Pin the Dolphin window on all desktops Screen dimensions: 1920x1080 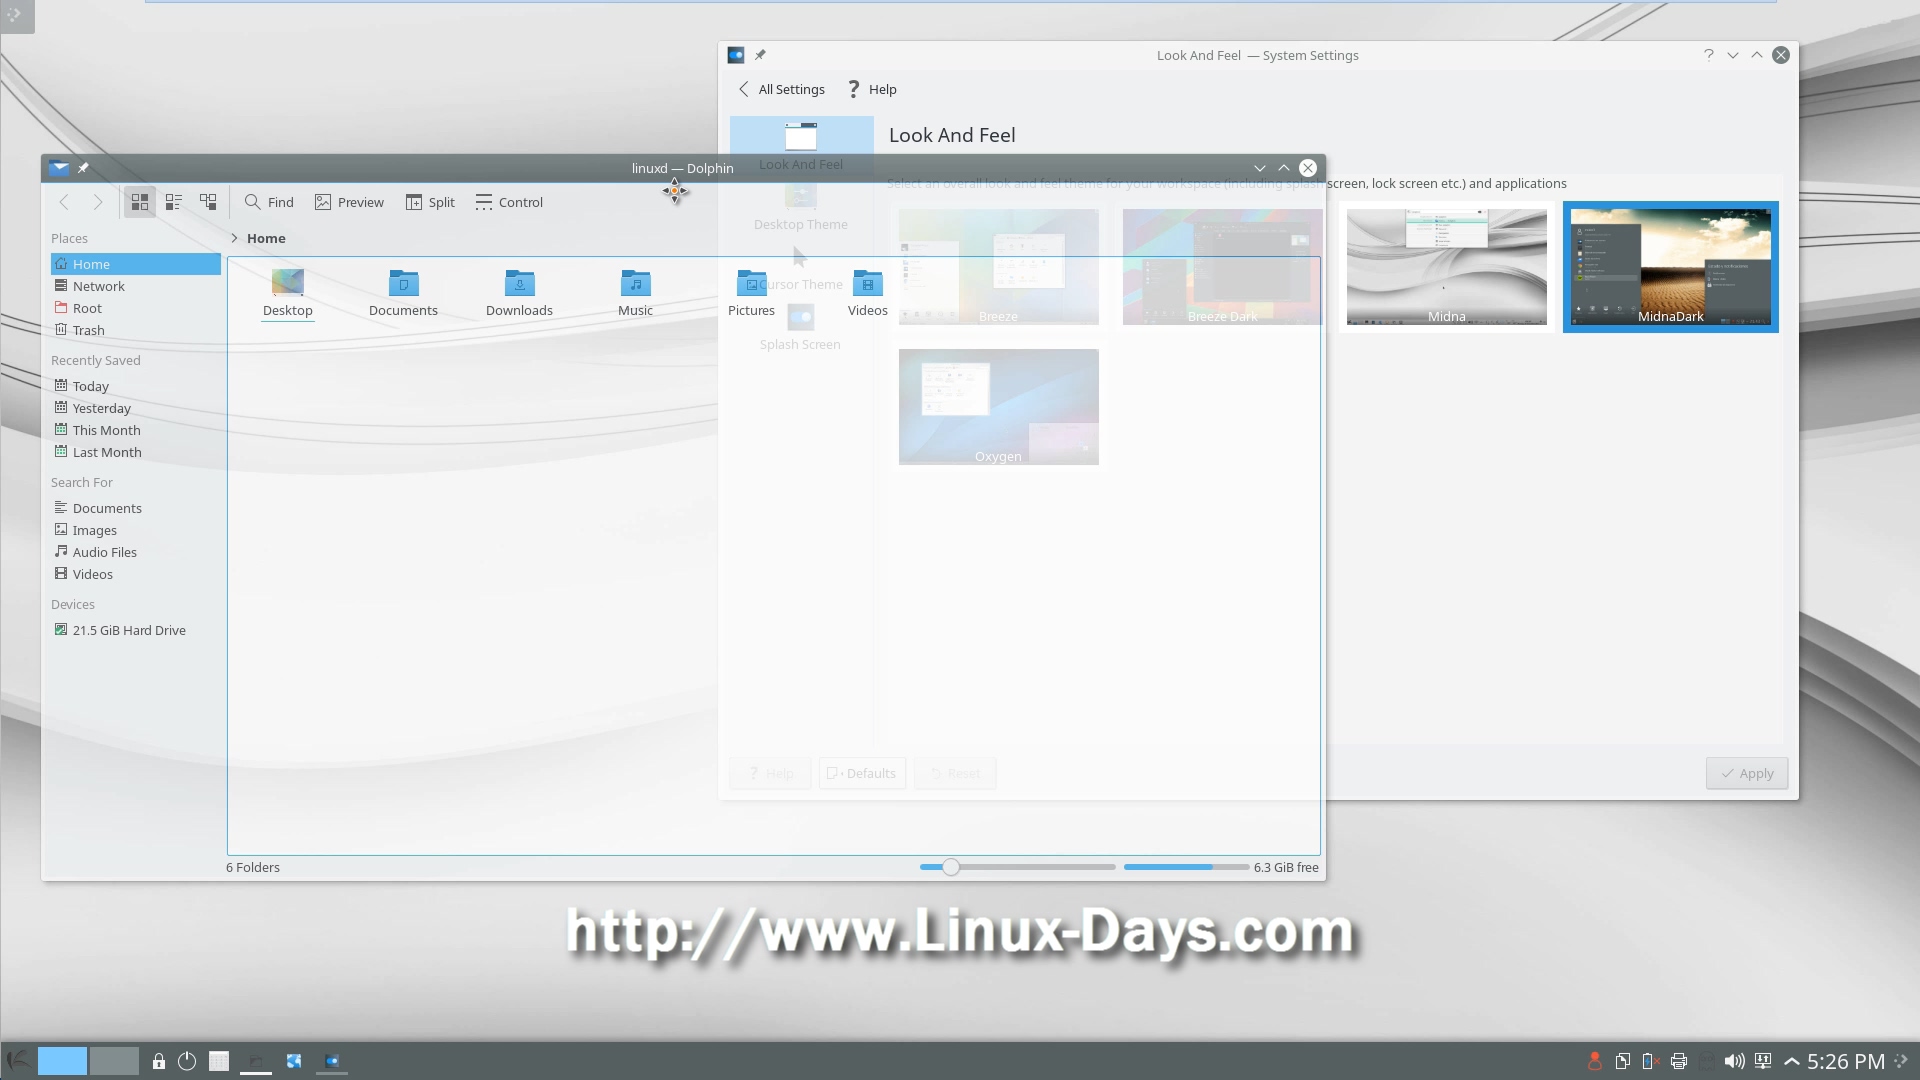83,168
